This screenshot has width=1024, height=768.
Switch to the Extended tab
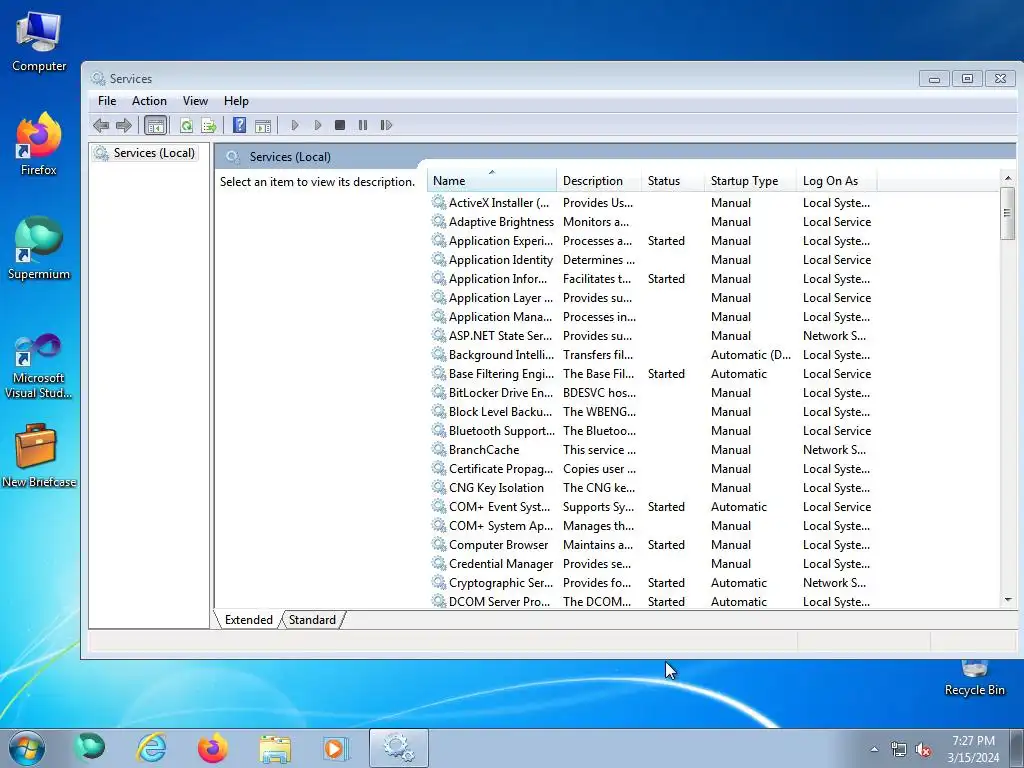point(248,620)
